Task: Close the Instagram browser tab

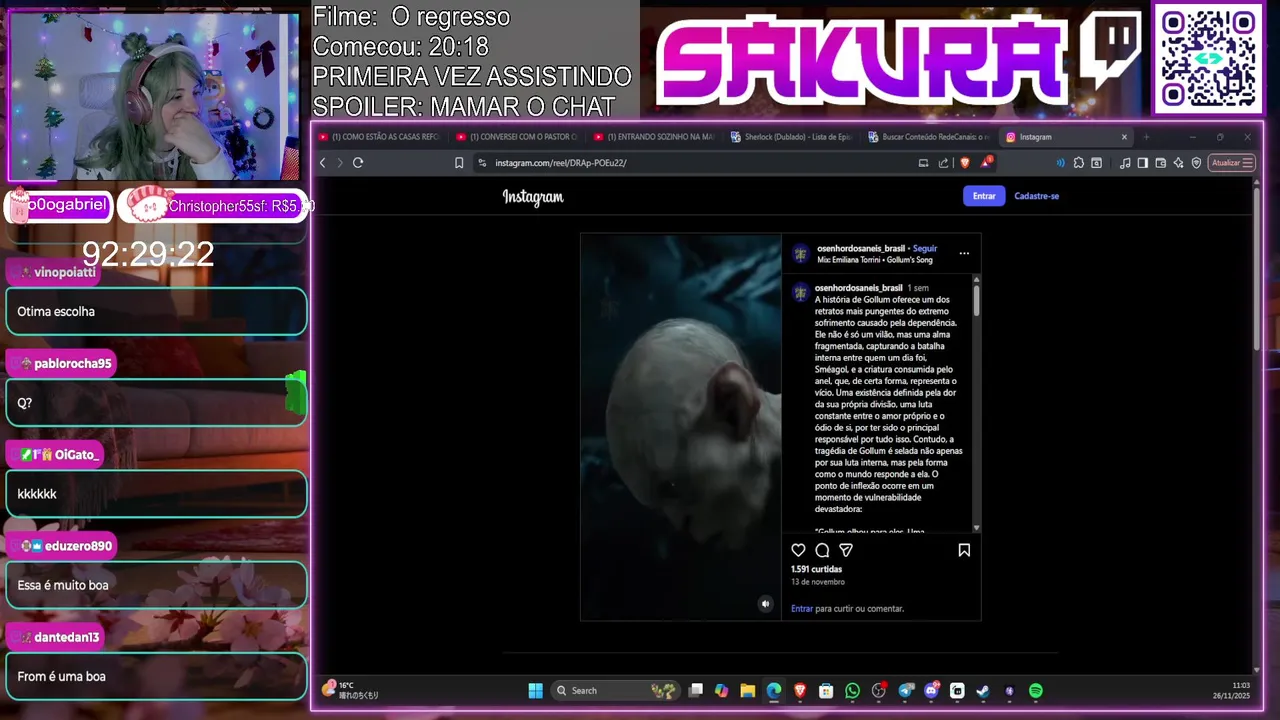Action: tap(1124, 137)
